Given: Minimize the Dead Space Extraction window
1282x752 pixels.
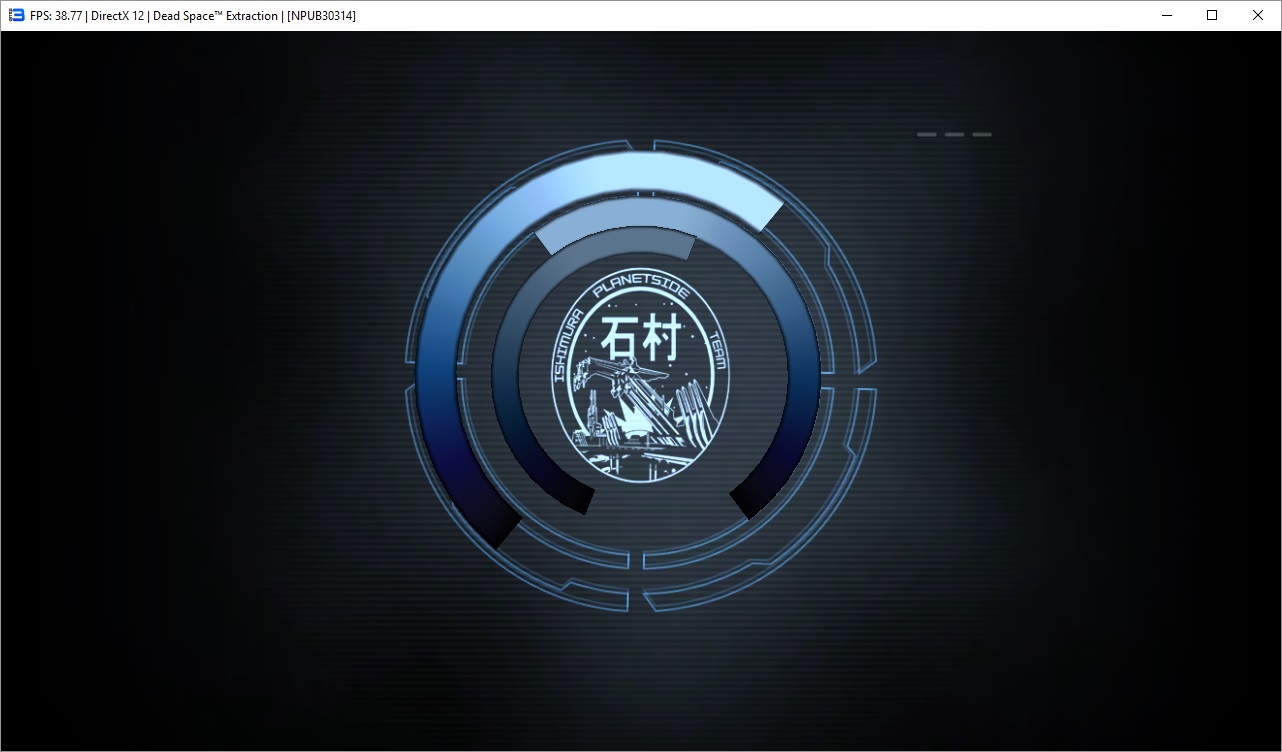Looking at the screenshot, I should [x=1166, y=15].
